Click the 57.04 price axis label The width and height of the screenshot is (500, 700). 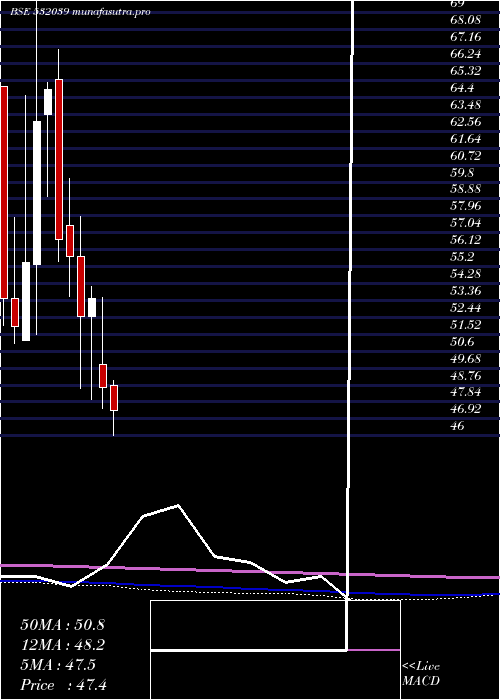click(x=466, y=224)
